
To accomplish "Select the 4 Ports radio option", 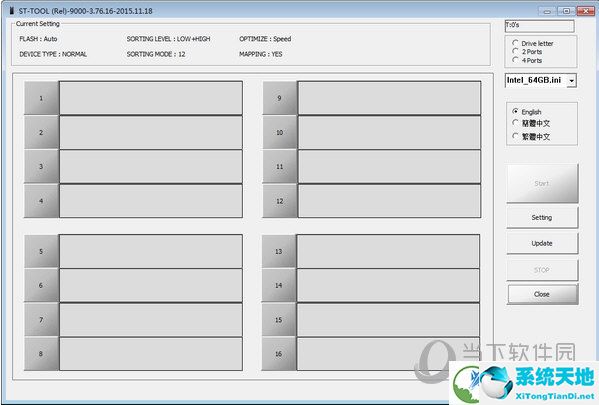I will (x=527, y=60).
